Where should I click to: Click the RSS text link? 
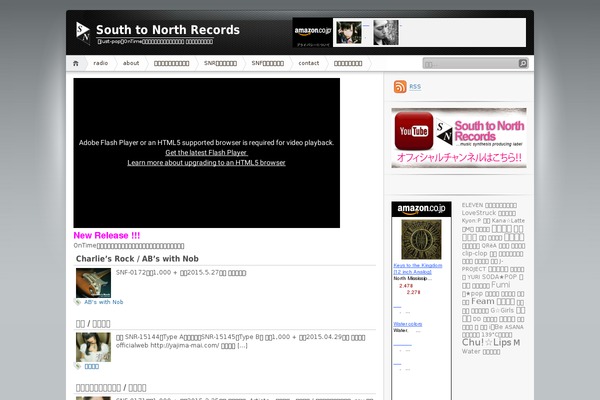pyautogui.click(x=415, y=87)
